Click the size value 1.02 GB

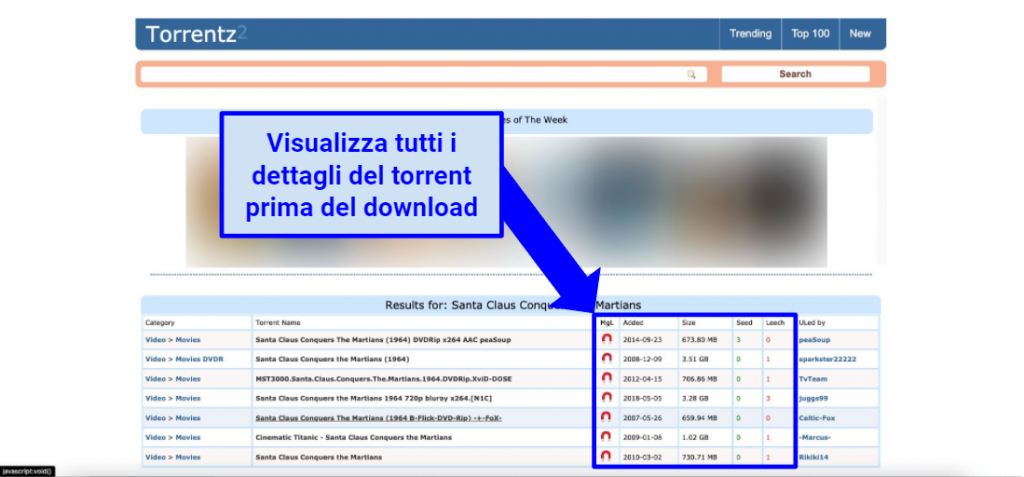695,438
